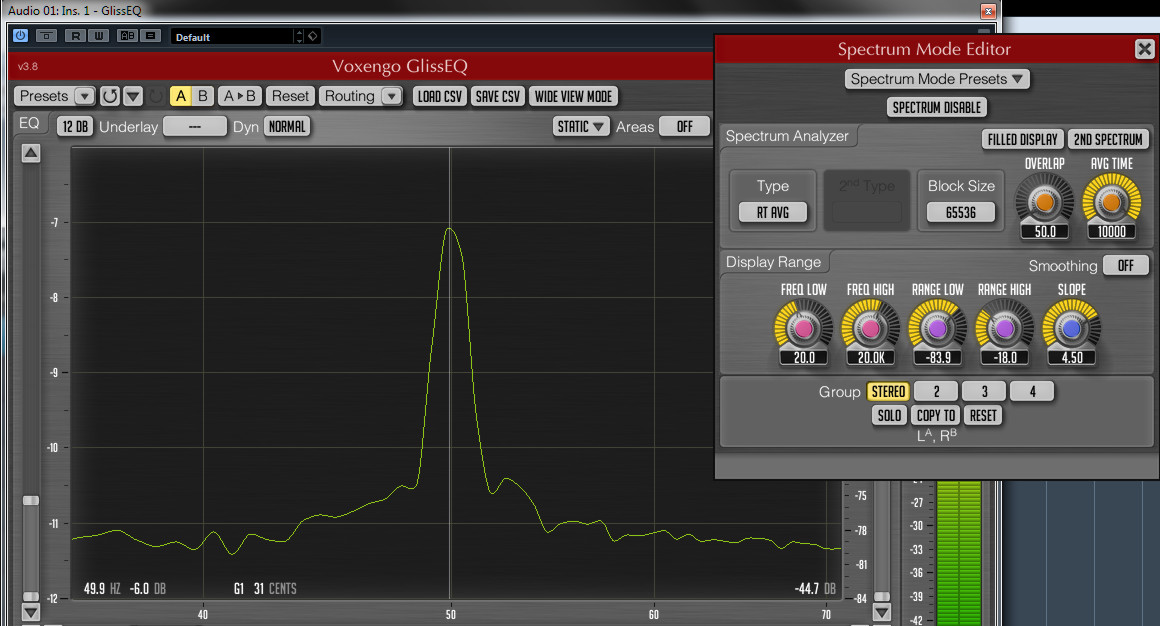The width and height of the screenshot is (1160, 626).
Task: Click the bypass mode icon beside power
Action: tap(46, 36)
